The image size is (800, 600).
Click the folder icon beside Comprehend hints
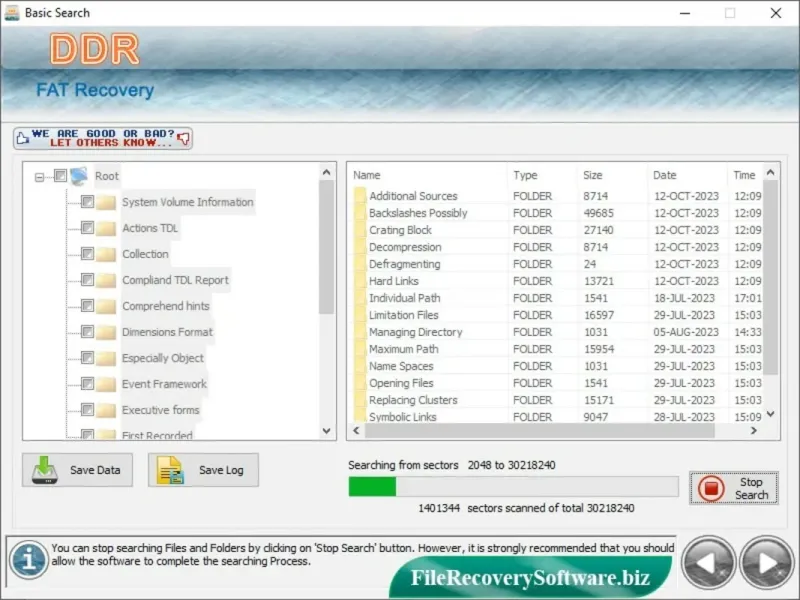(x=106, y=306)
